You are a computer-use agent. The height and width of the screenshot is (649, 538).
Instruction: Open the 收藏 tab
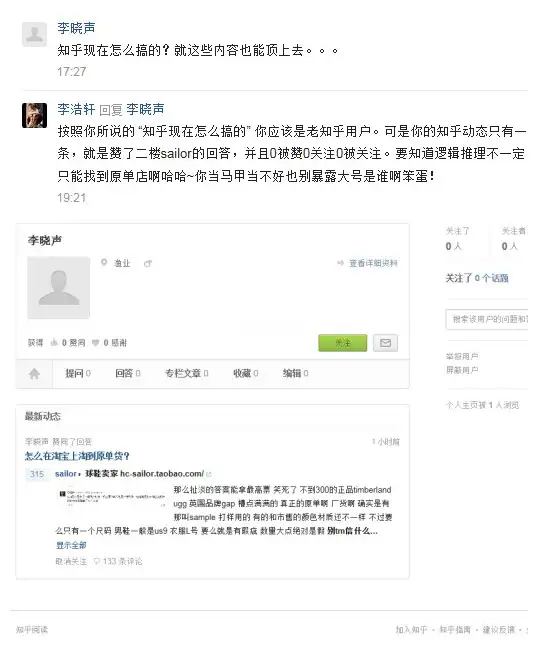(x=246, y=373)
